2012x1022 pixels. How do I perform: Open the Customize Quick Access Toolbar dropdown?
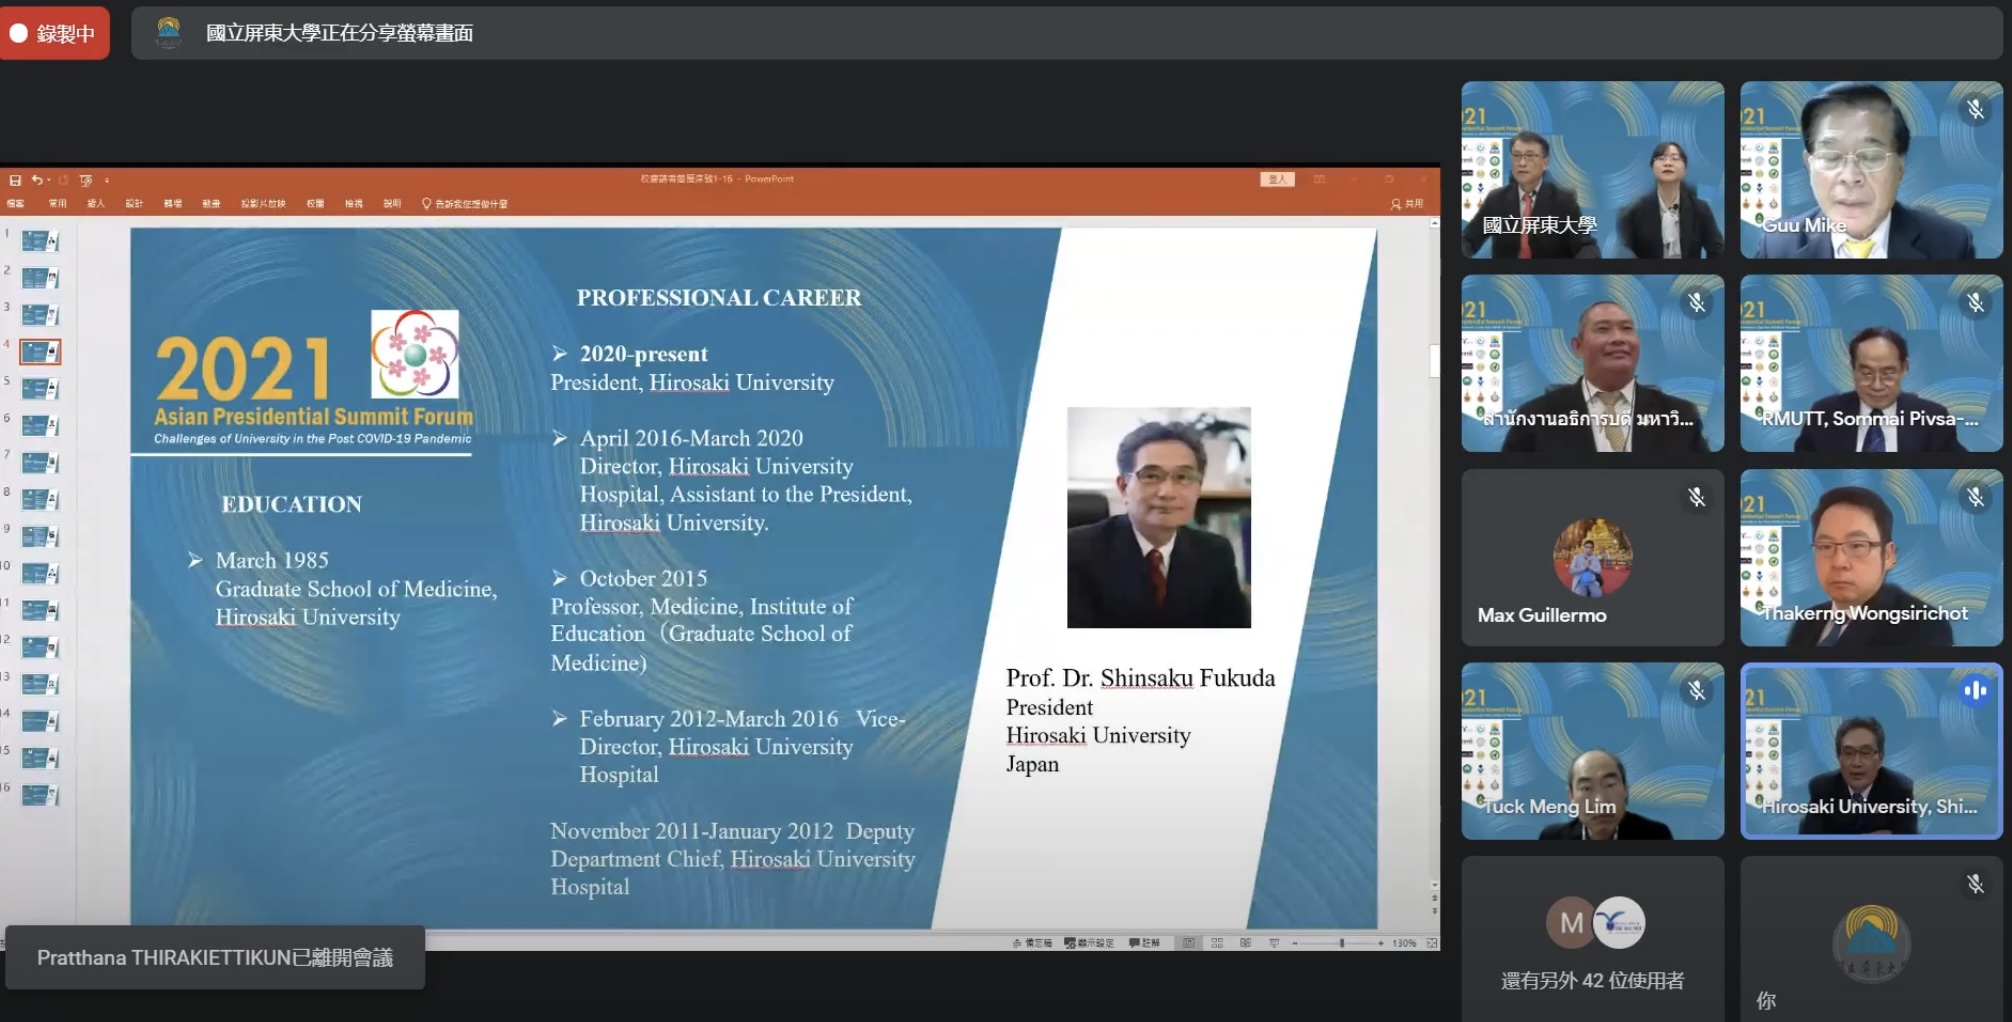(107, 180)
